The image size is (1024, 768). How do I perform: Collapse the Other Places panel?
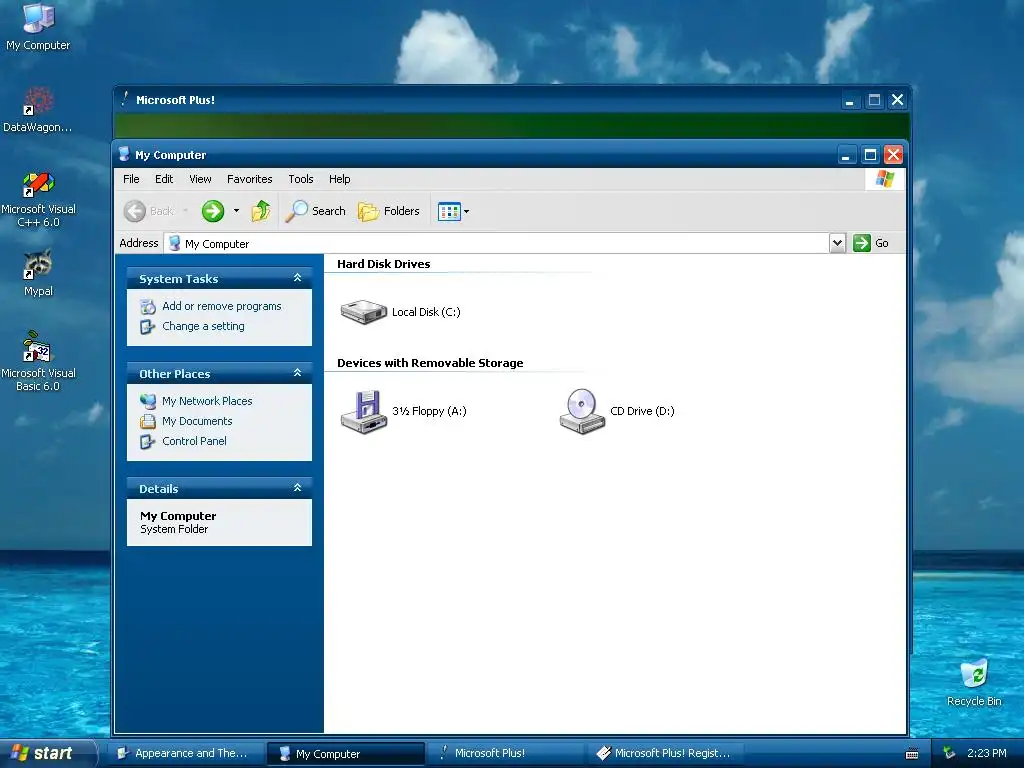[297, 373]
